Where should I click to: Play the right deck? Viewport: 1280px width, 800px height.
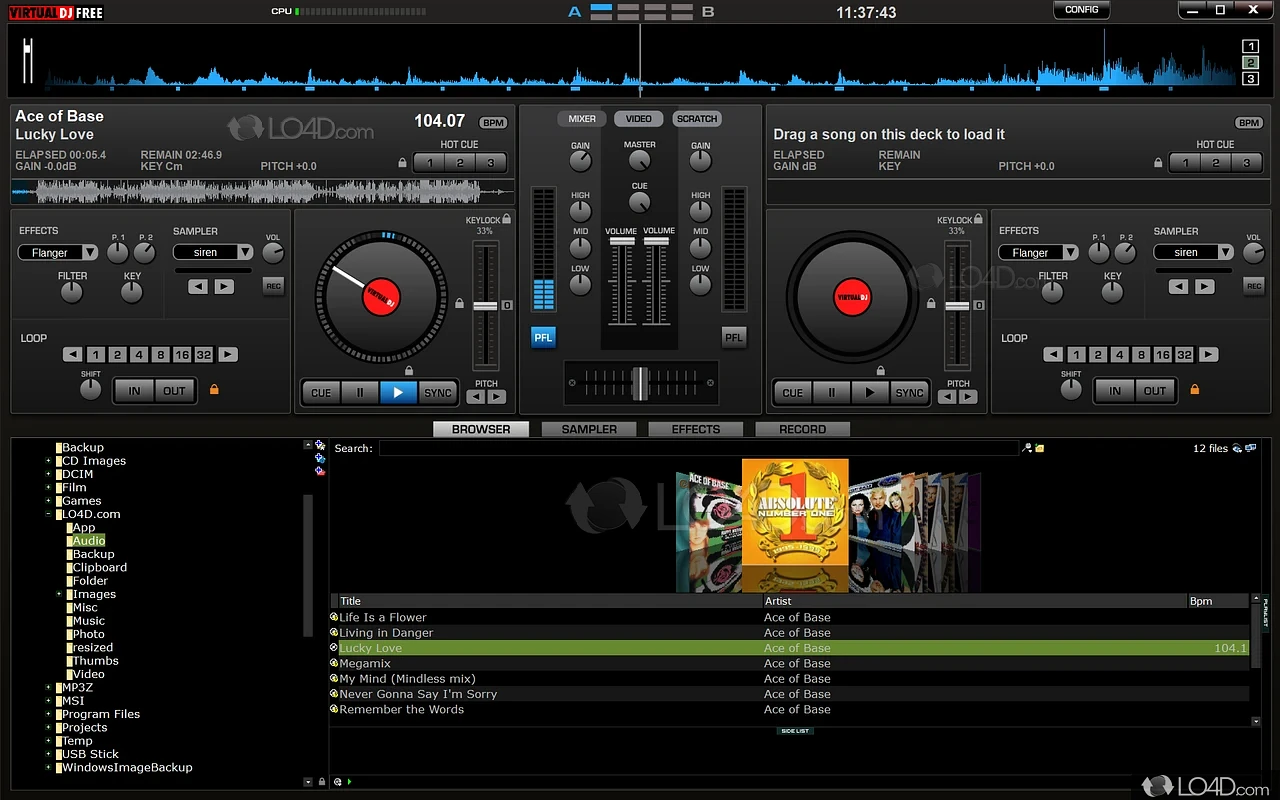click(870, 393)
